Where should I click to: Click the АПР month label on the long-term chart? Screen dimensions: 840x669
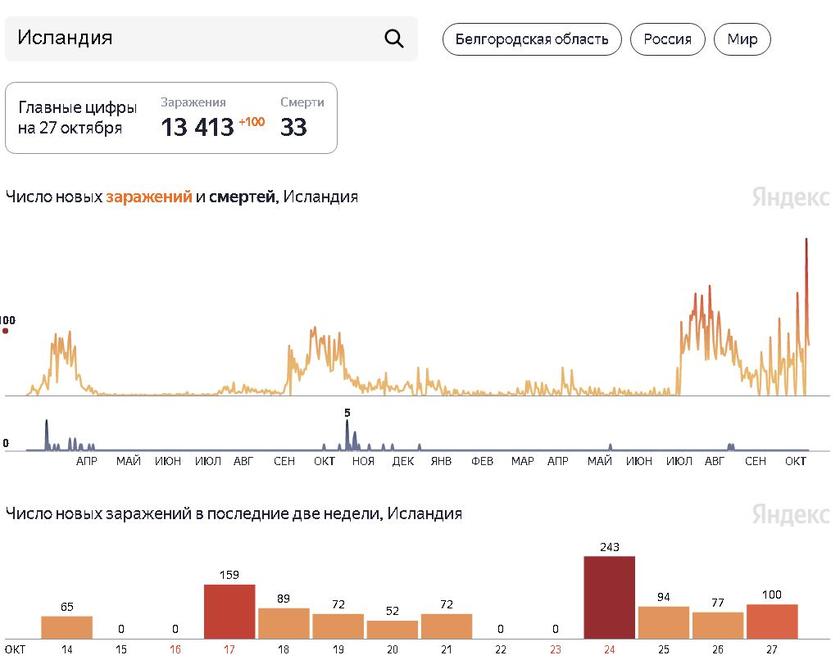pyautogui.click(x=88, y=463)
